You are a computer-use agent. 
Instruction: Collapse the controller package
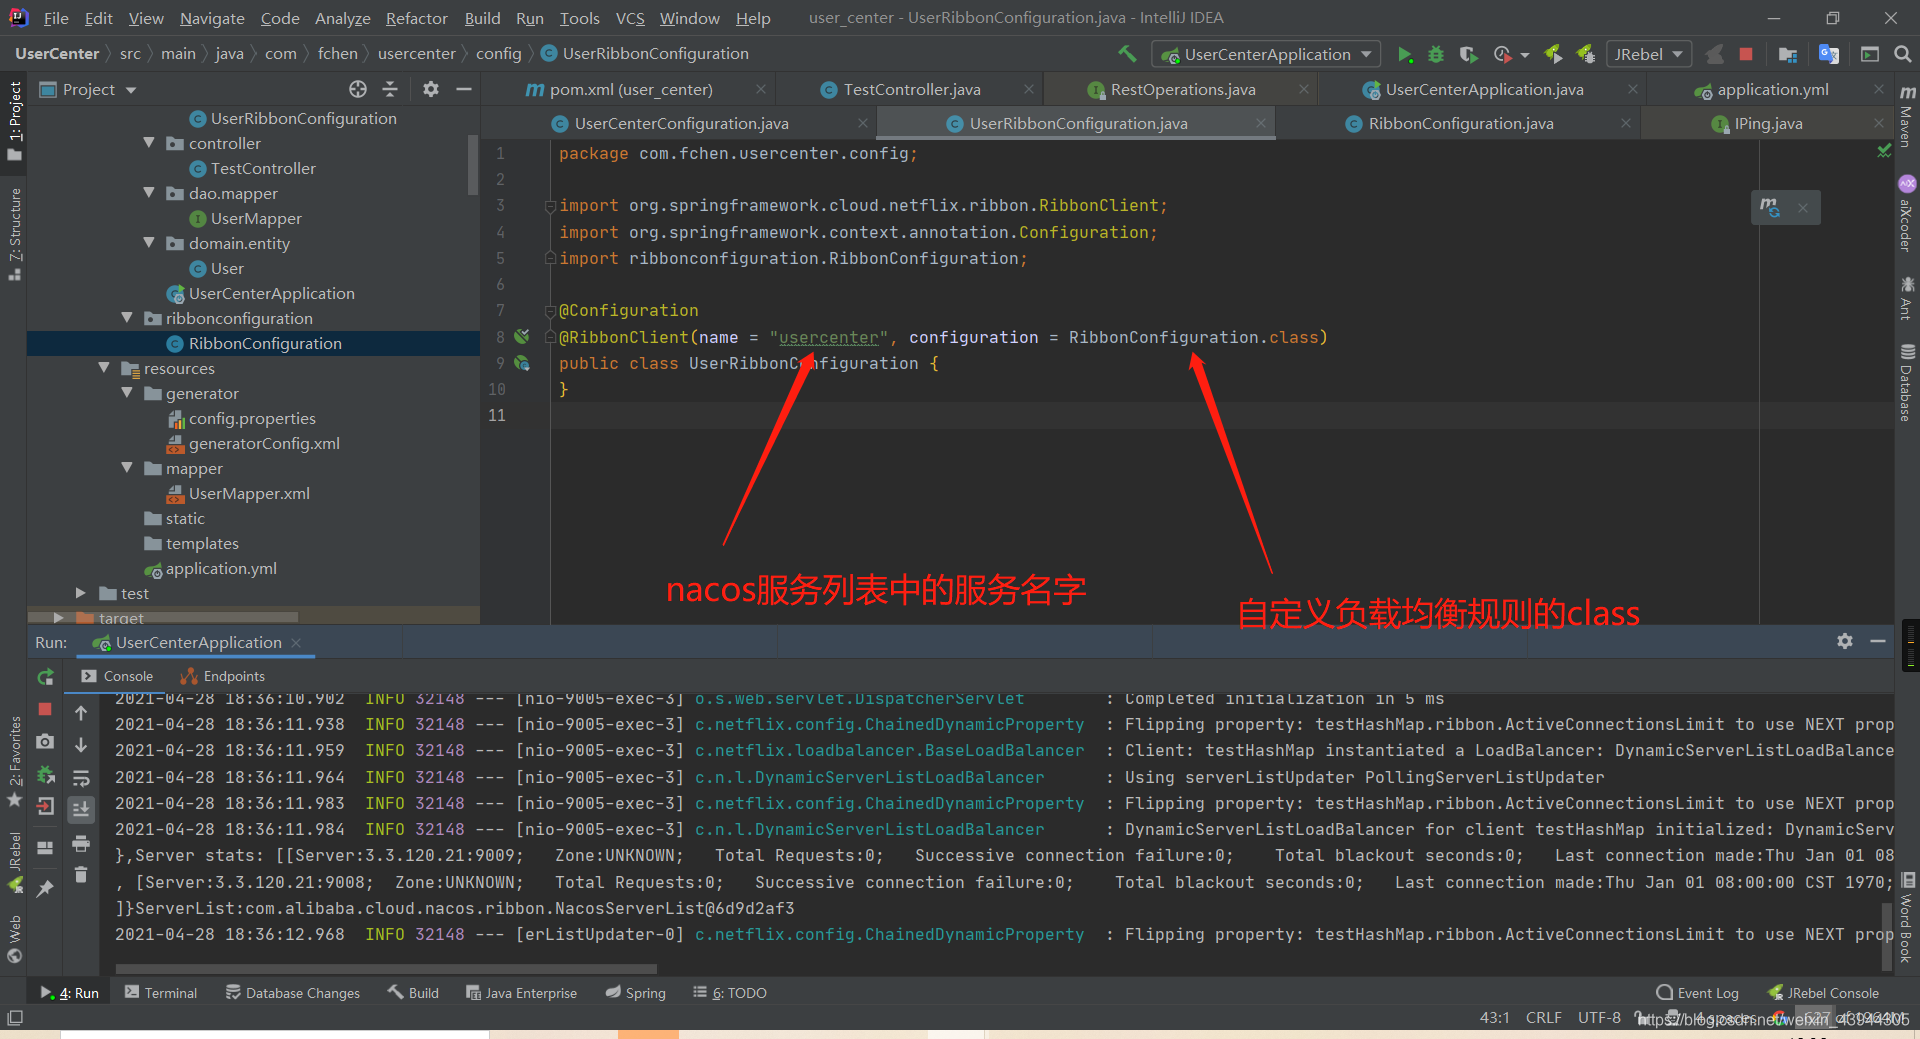click(x=149, y=143)
